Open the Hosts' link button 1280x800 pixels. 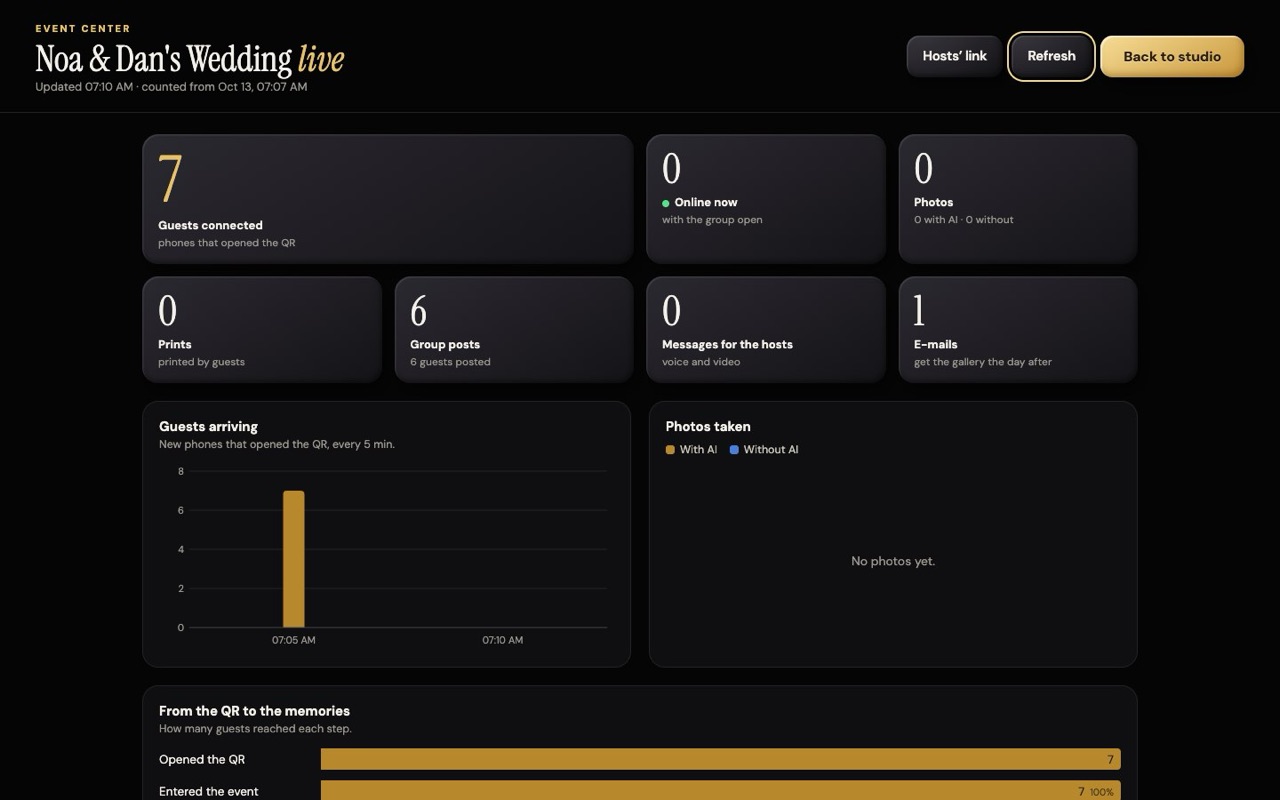tap(954, 56)
